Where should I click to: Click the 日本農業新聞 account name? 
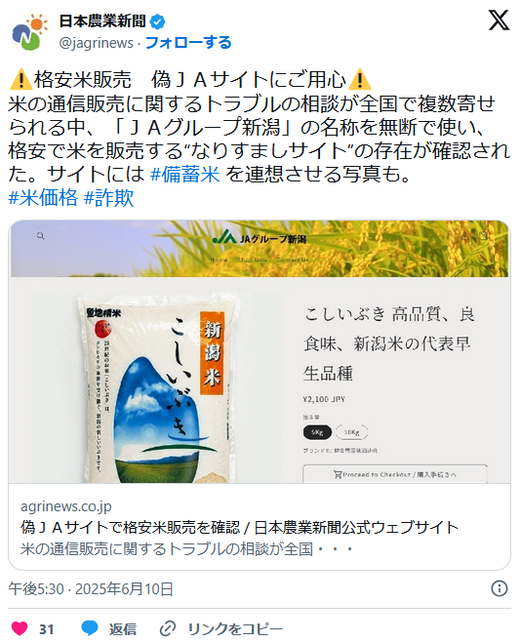click(103, 21)
